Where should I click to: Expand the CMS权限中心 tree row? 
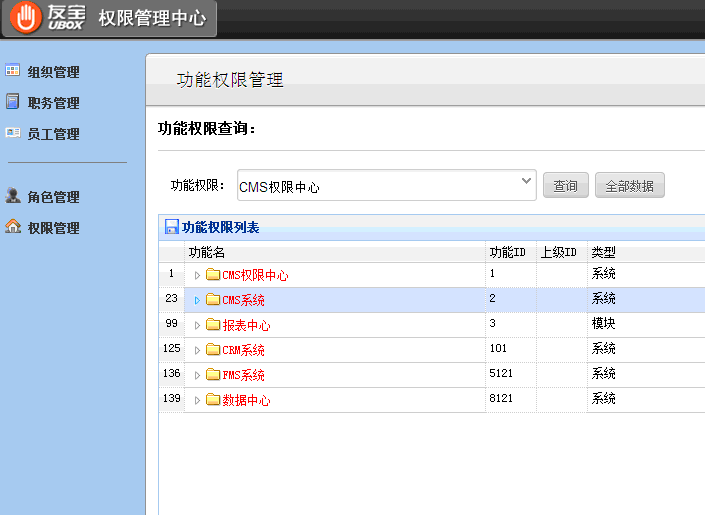coord(197,275)
